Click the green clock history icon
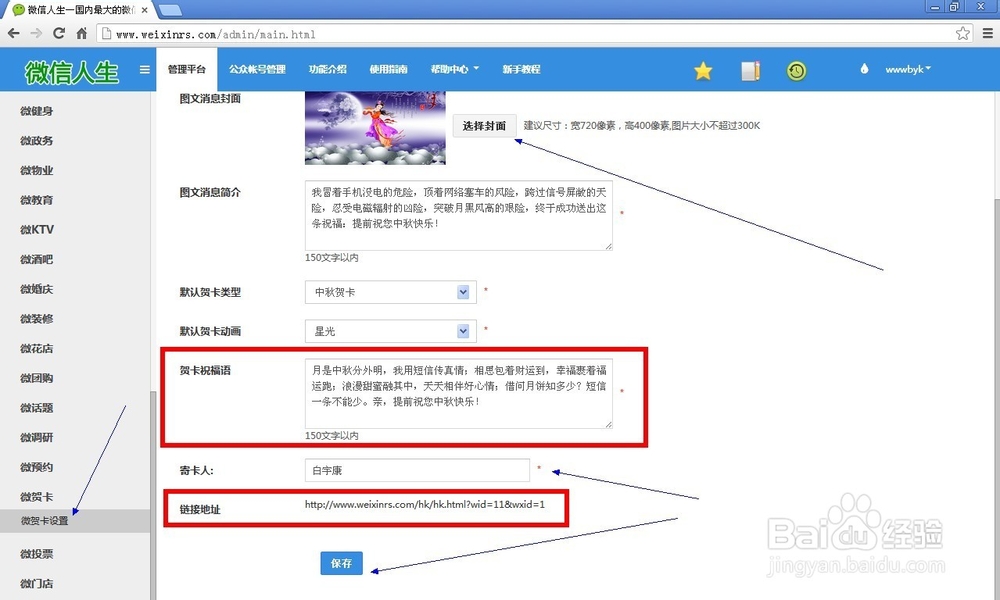This screenshot has height=600, width=1000. (797, 70)
